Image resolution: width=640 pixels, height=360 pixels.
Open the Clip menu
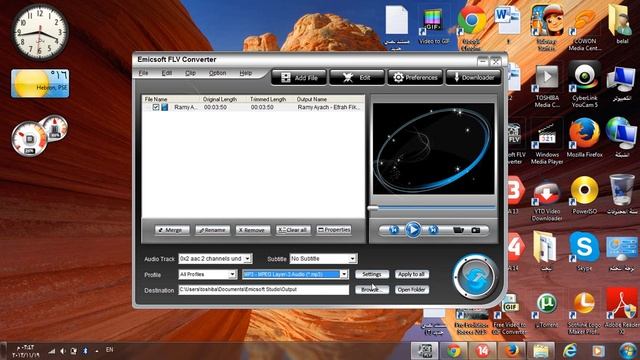click(x=190, y=73)
